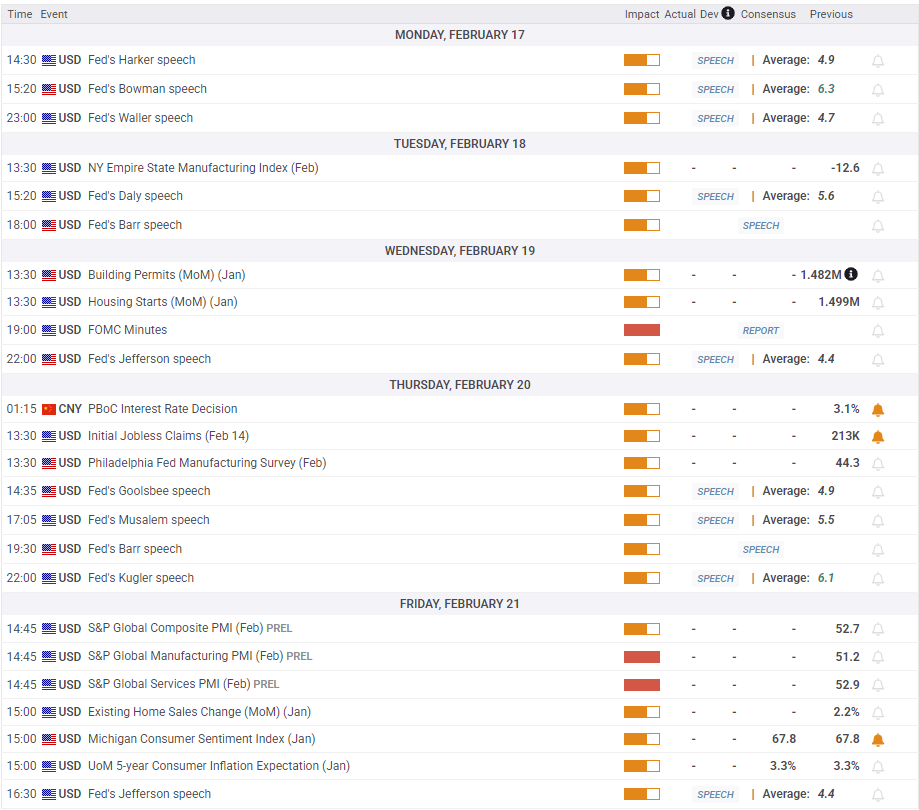The image size is (919, 810).
Task: Open REPORT badge for FOMC Minutes
Action: click(760, 331)
